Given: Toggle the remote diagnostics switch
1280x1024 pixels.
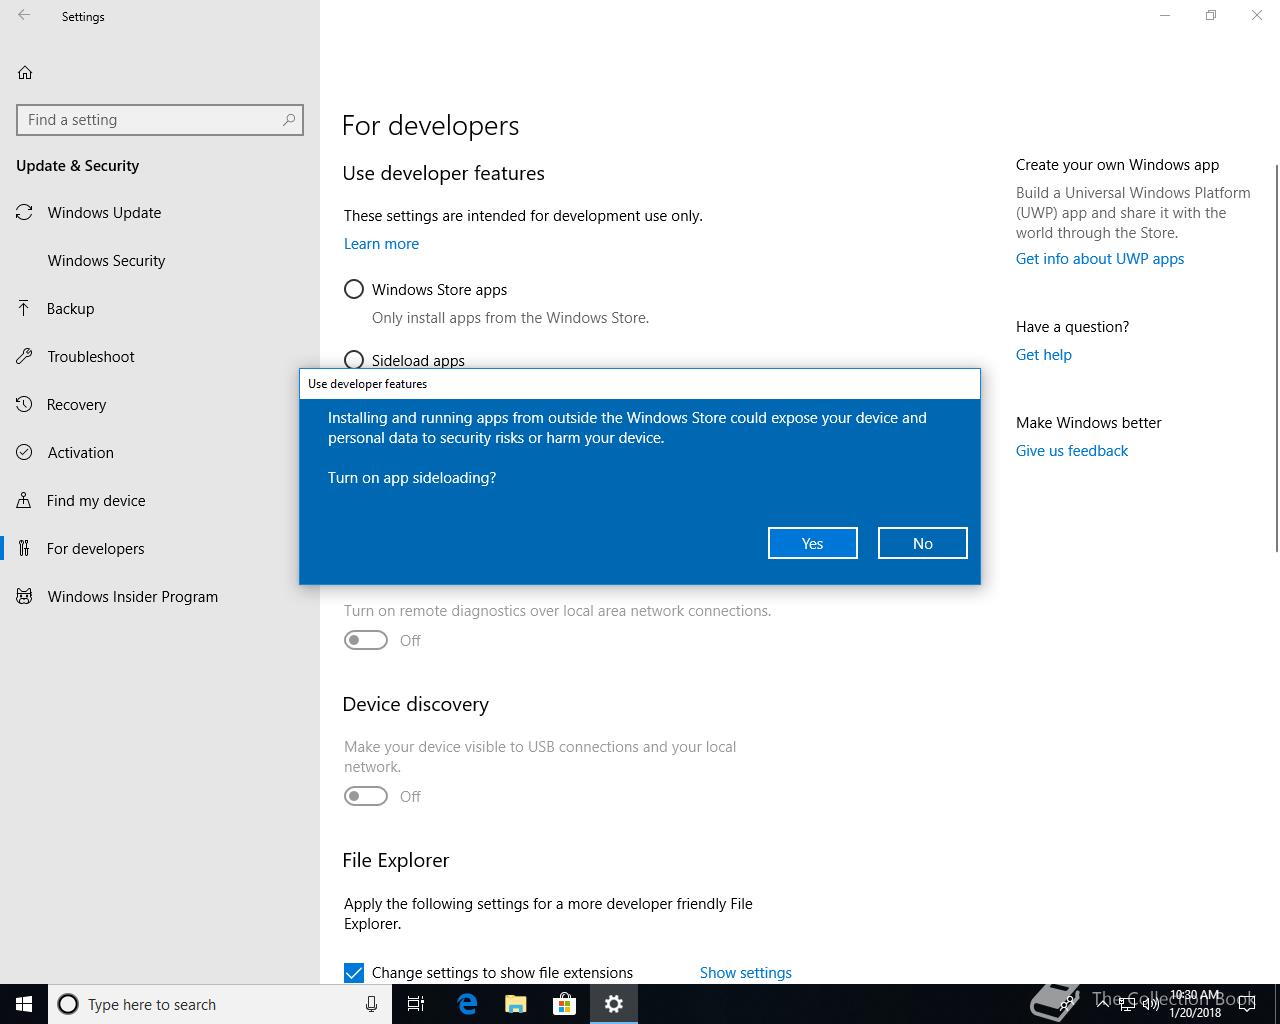Looking at the screenshot, I should (x=366, y=640).
